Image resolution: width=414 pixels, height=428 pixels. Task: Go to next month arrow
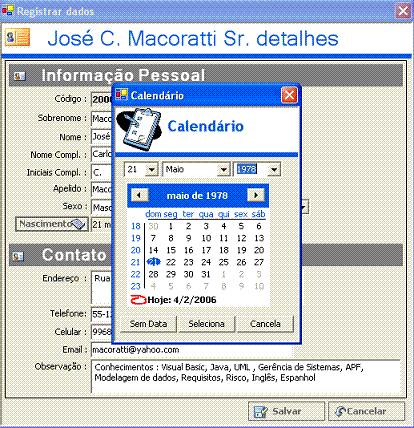tap(256, 195)
